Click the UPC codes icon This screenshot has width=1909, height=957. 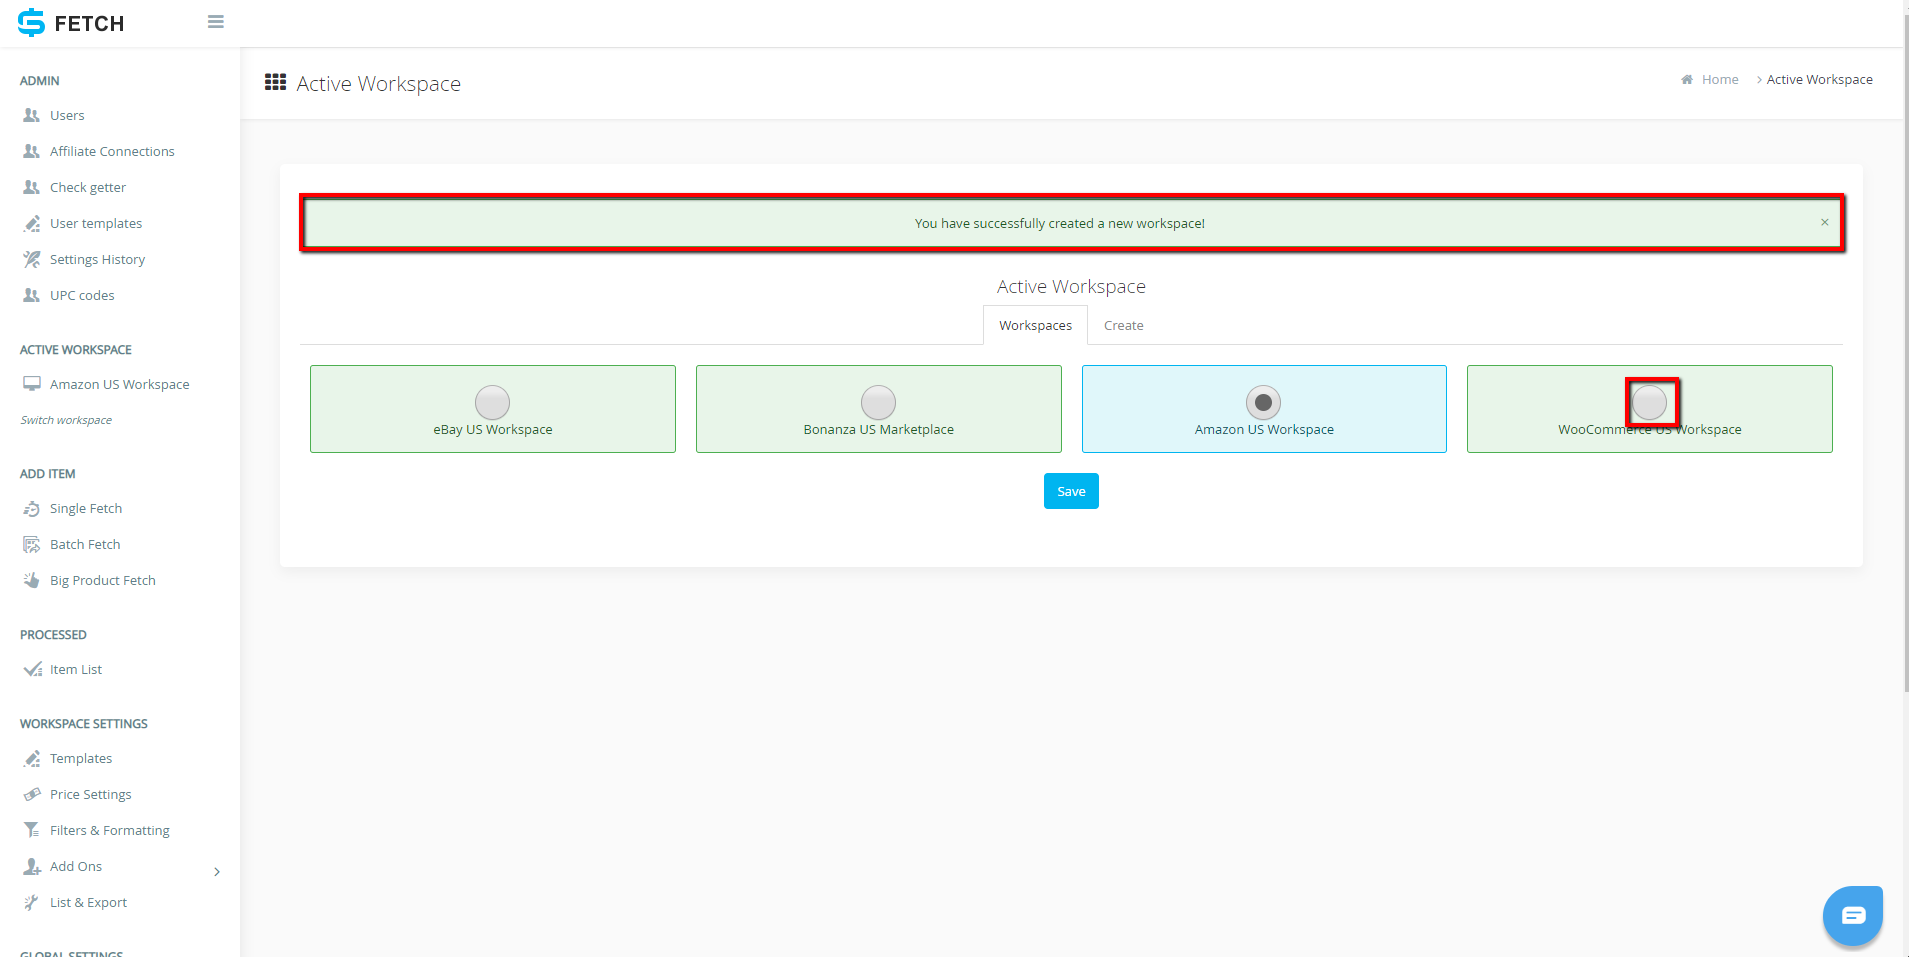pyautogui.click(x=32, y=295)
